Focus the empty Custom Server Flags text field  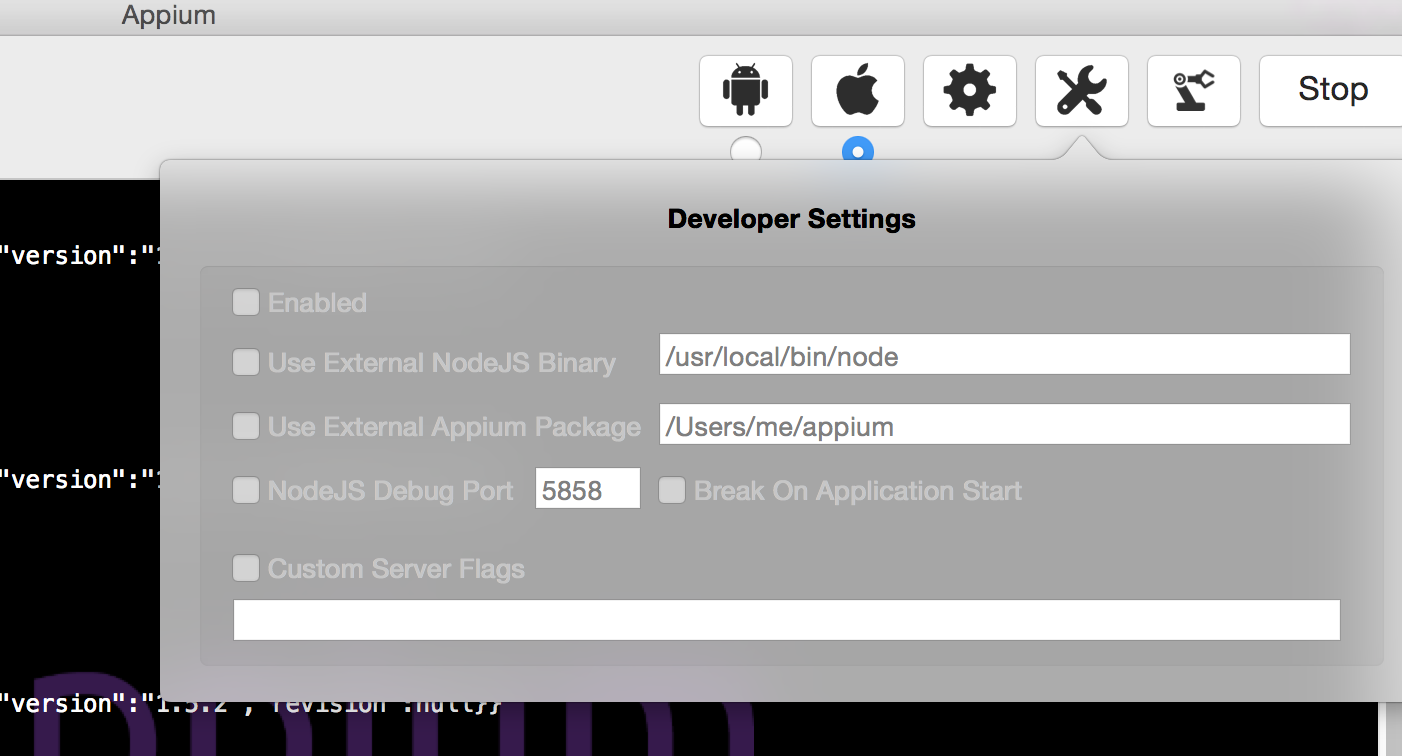click(x=786, y=620)
